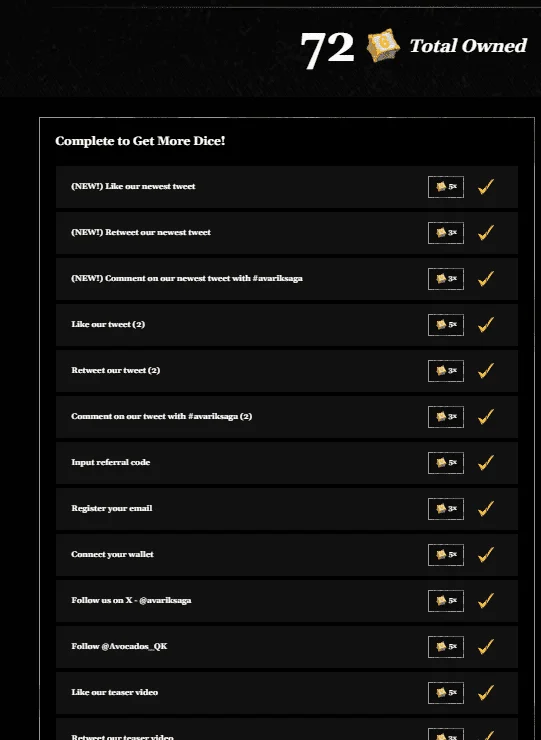Click the 3x dice reward for Retweet our newest tweet

(446, 233)
